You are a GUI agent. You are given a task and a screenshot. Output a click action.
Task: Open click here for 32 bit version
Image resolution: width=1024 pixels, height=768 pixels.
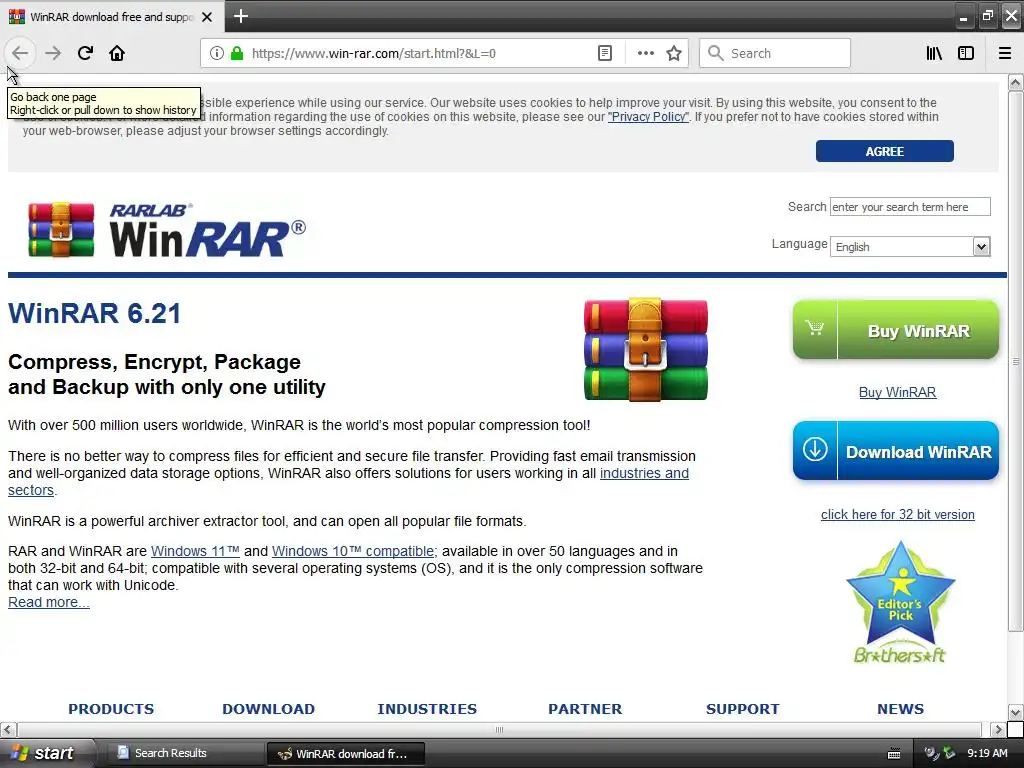tap(897, 514)
